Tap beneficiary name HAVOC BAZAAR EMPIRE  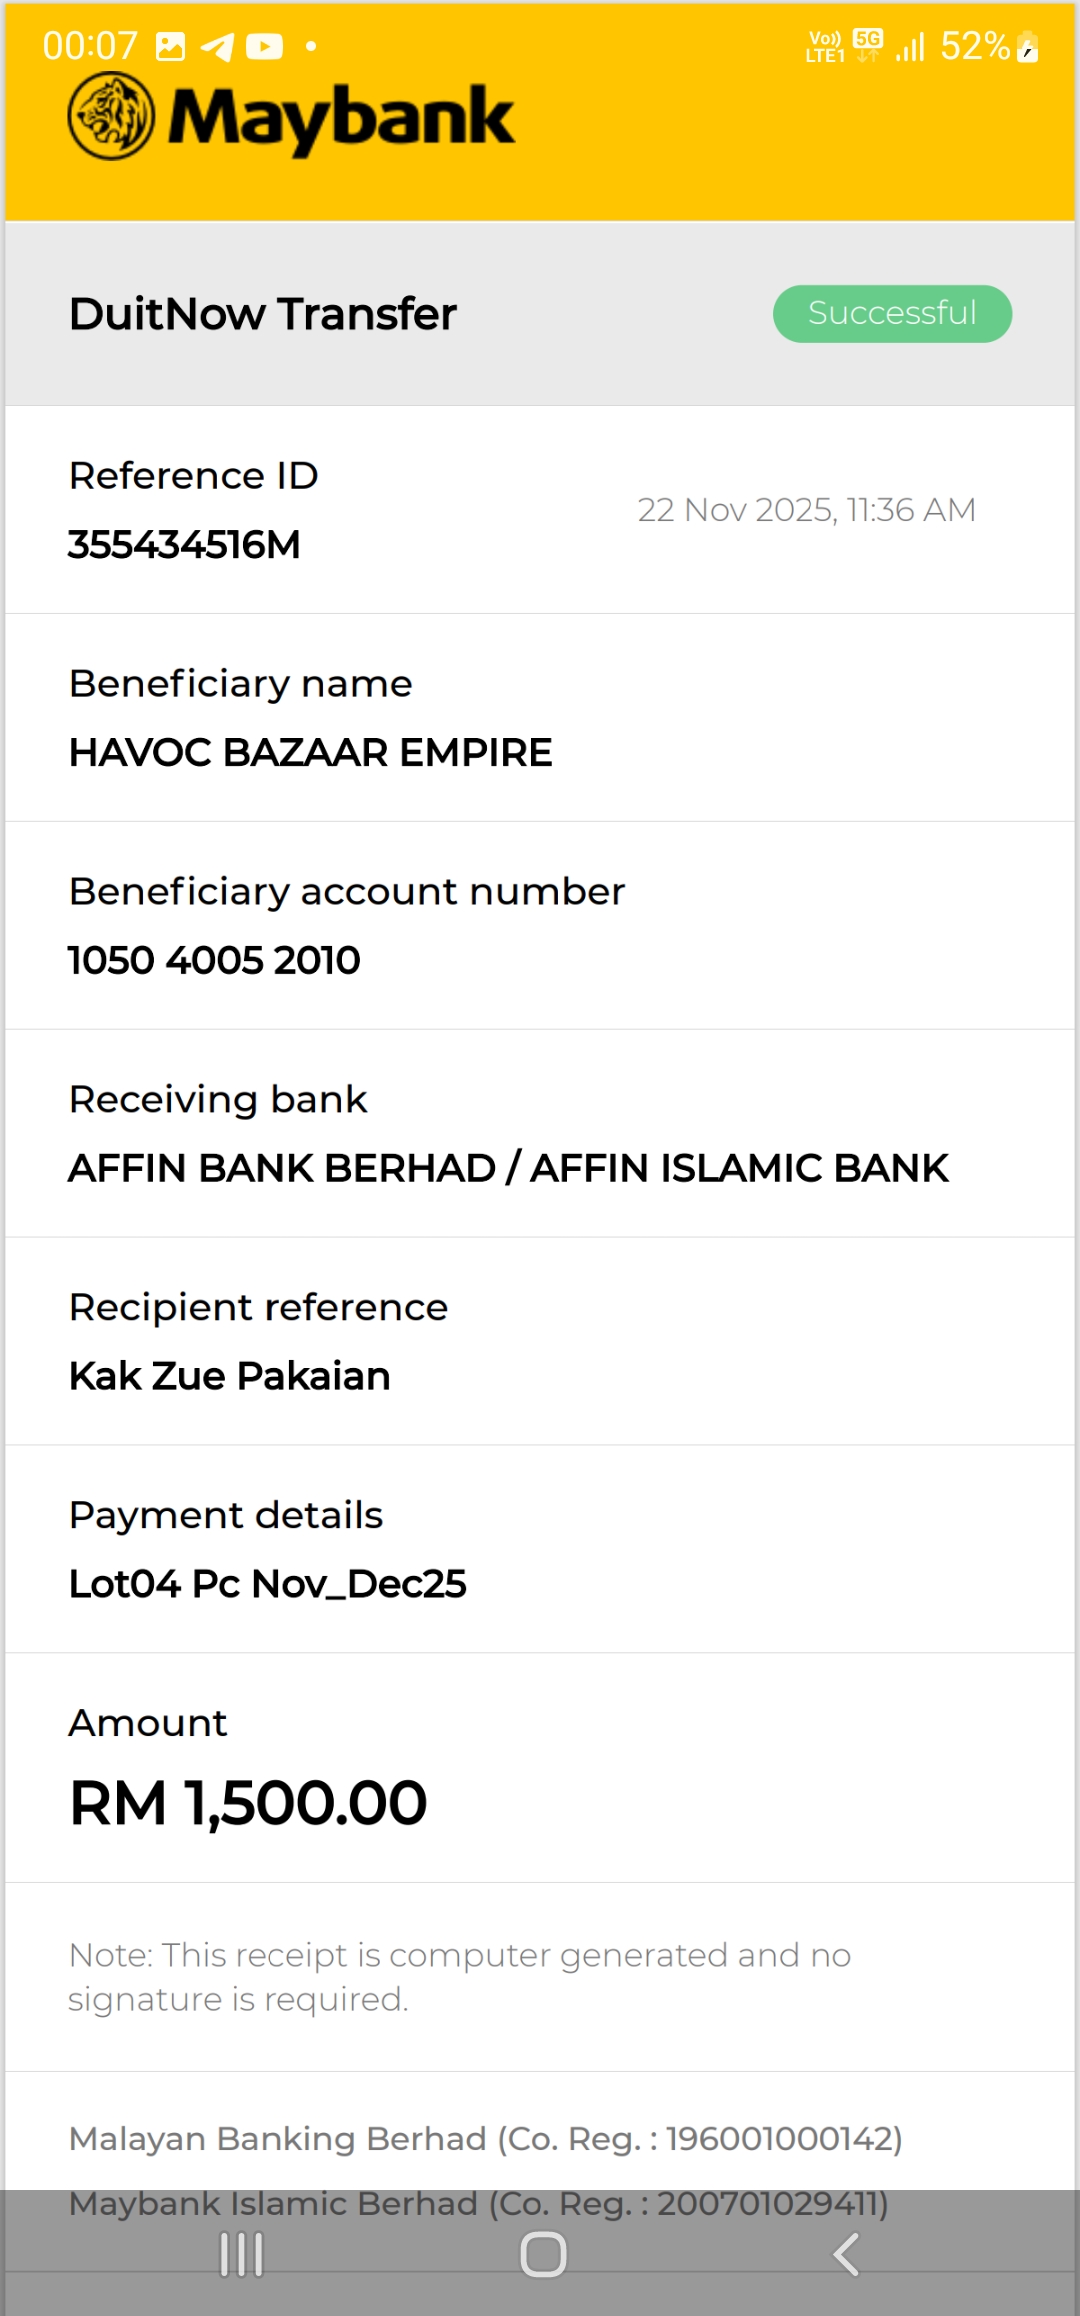pos(310,753)
